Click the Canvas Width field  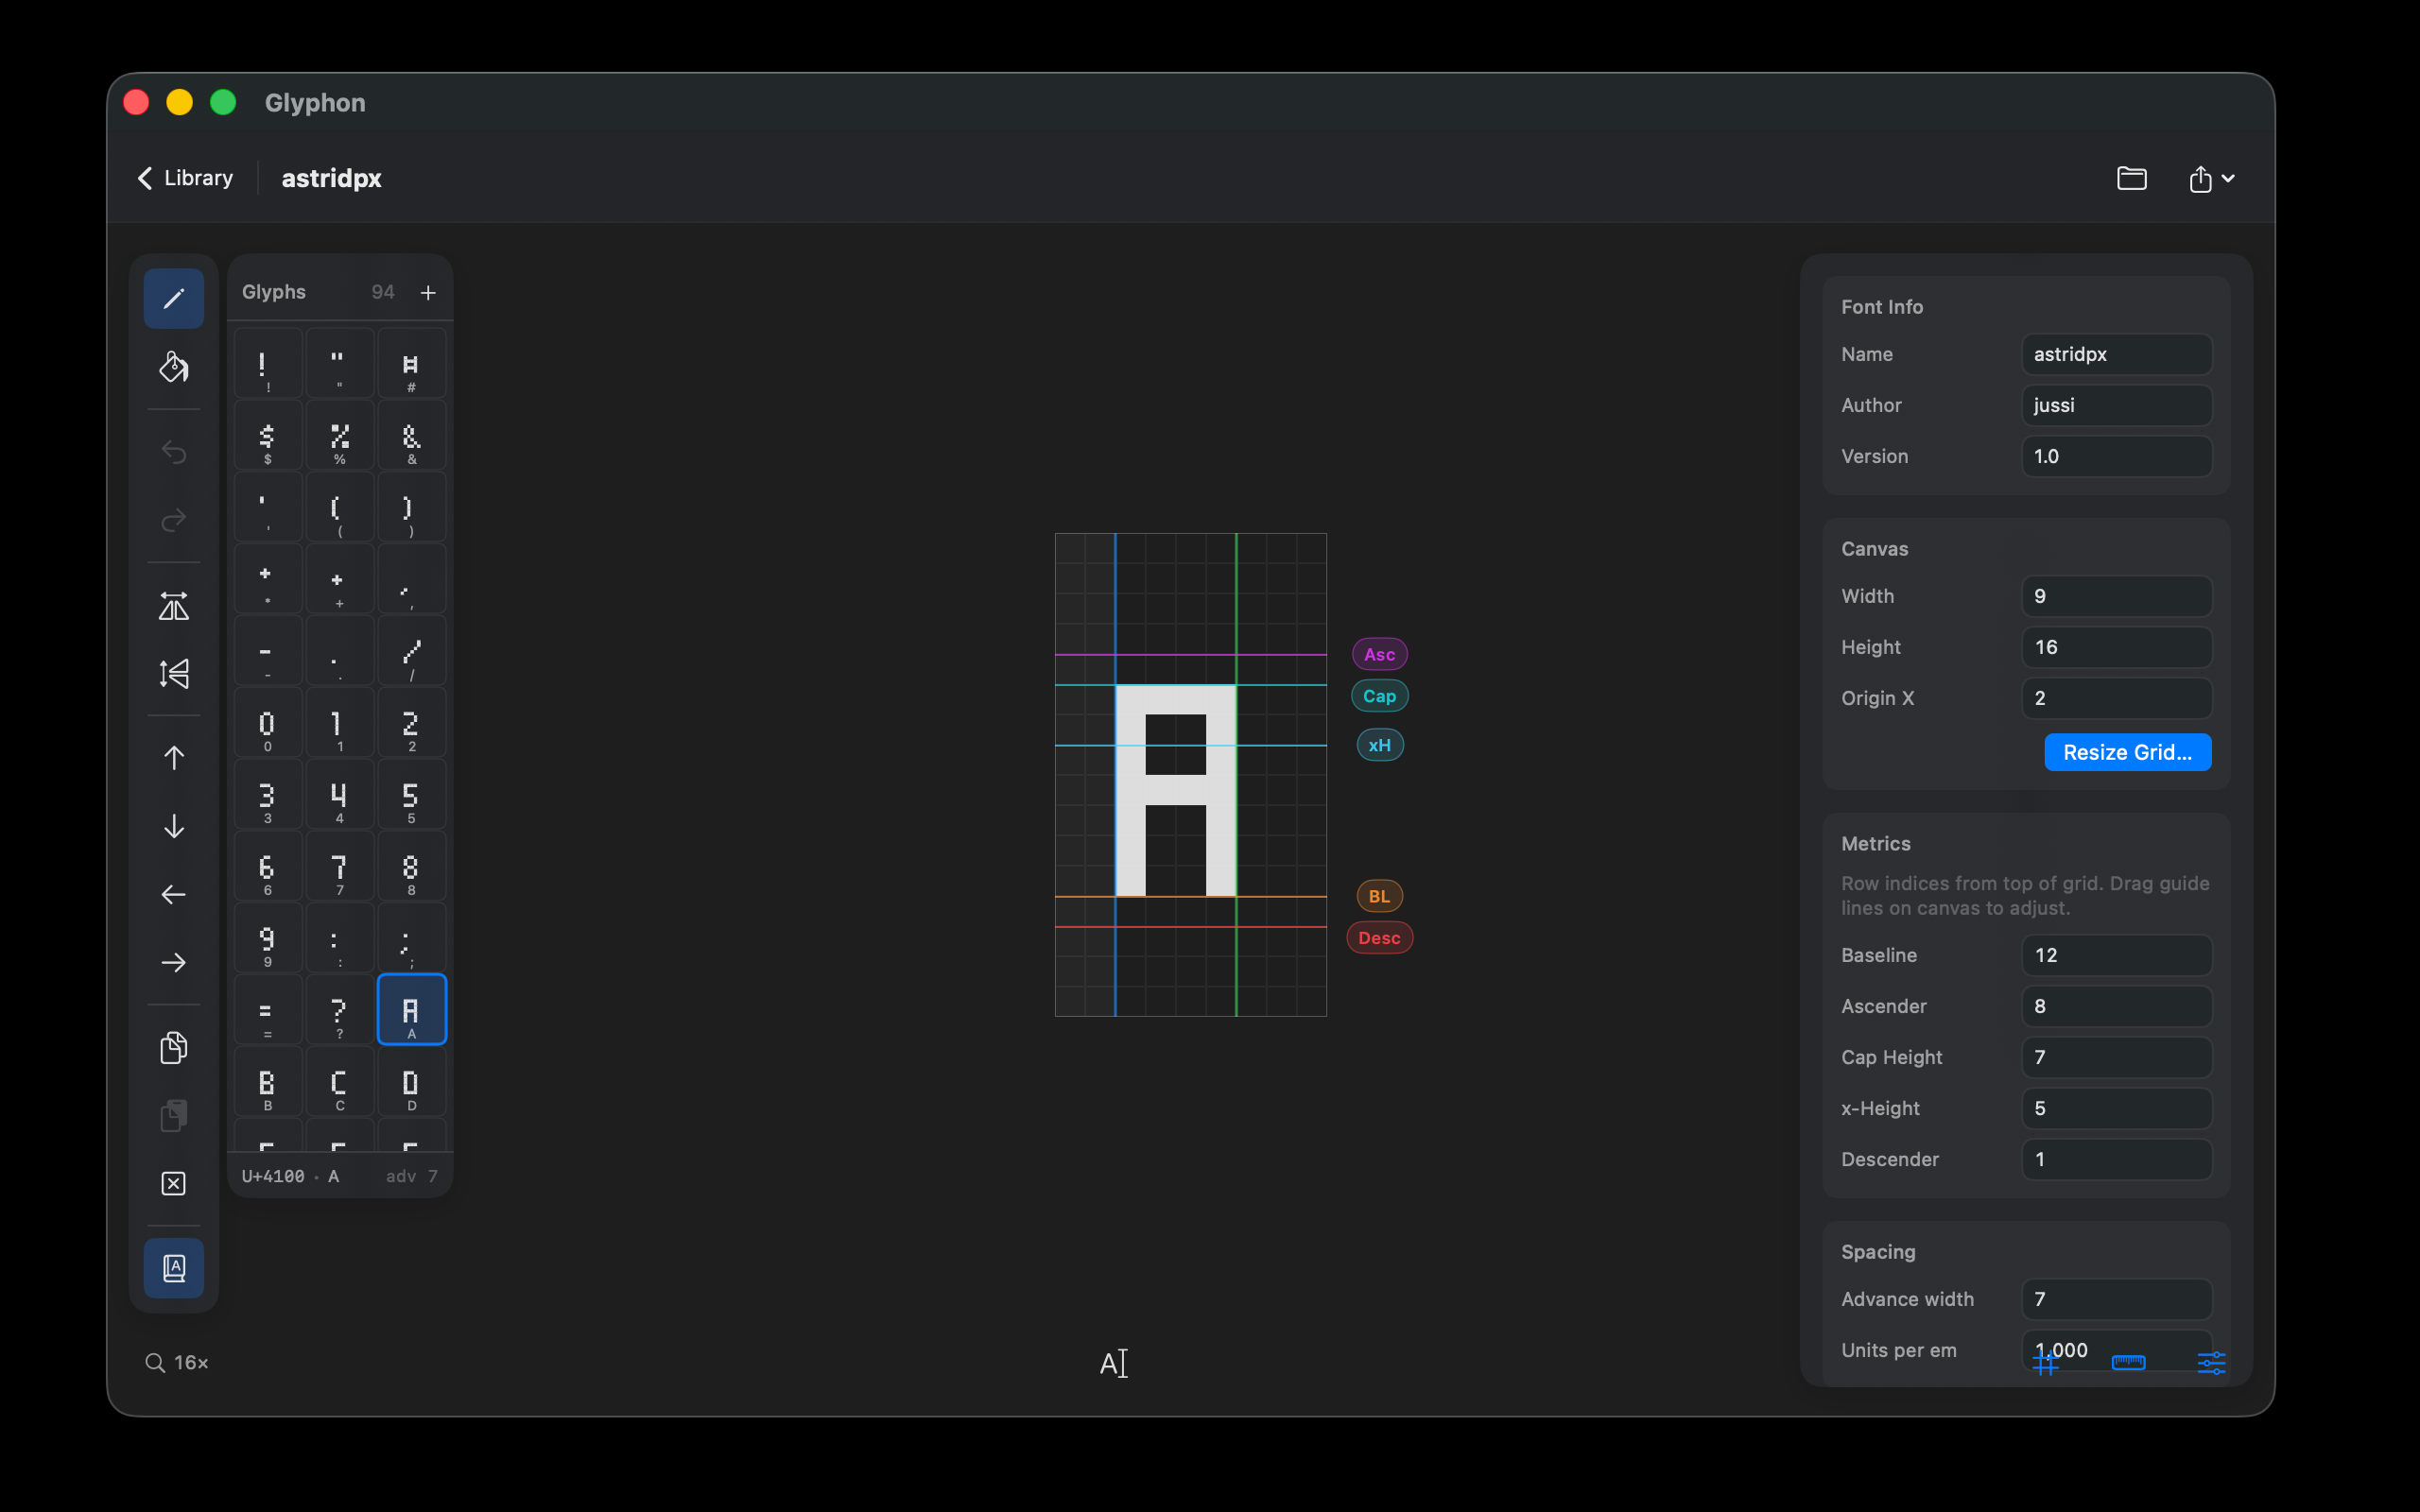[2116, 596]
